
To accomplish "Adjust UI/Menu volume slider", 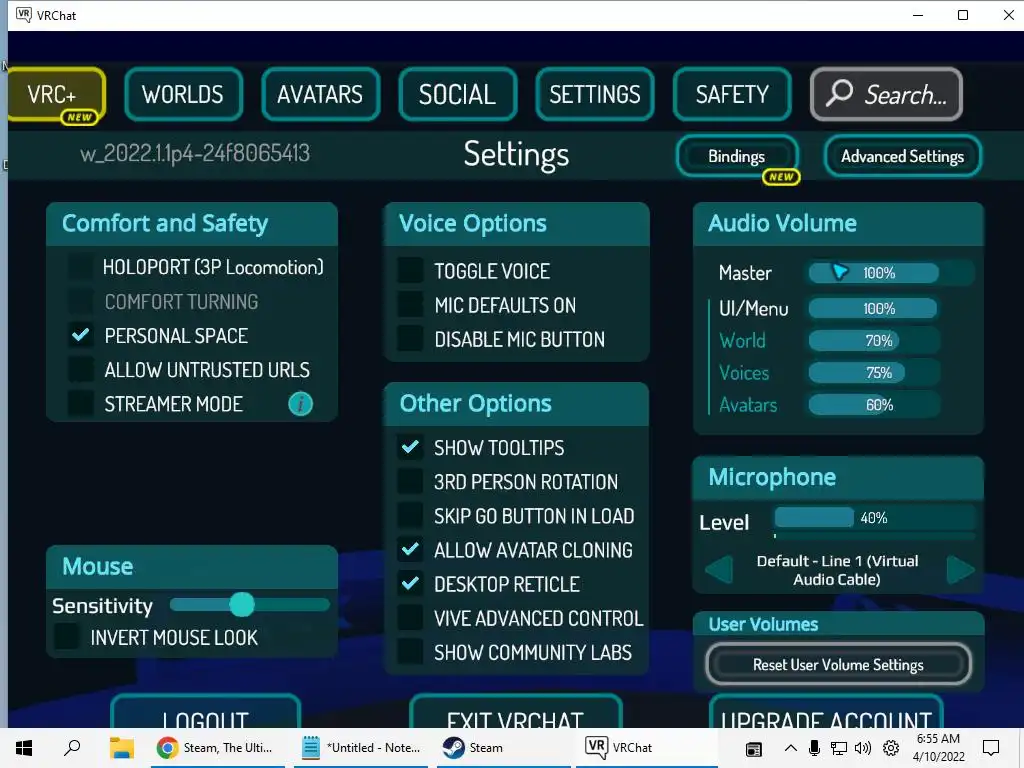I will point(874,308).
